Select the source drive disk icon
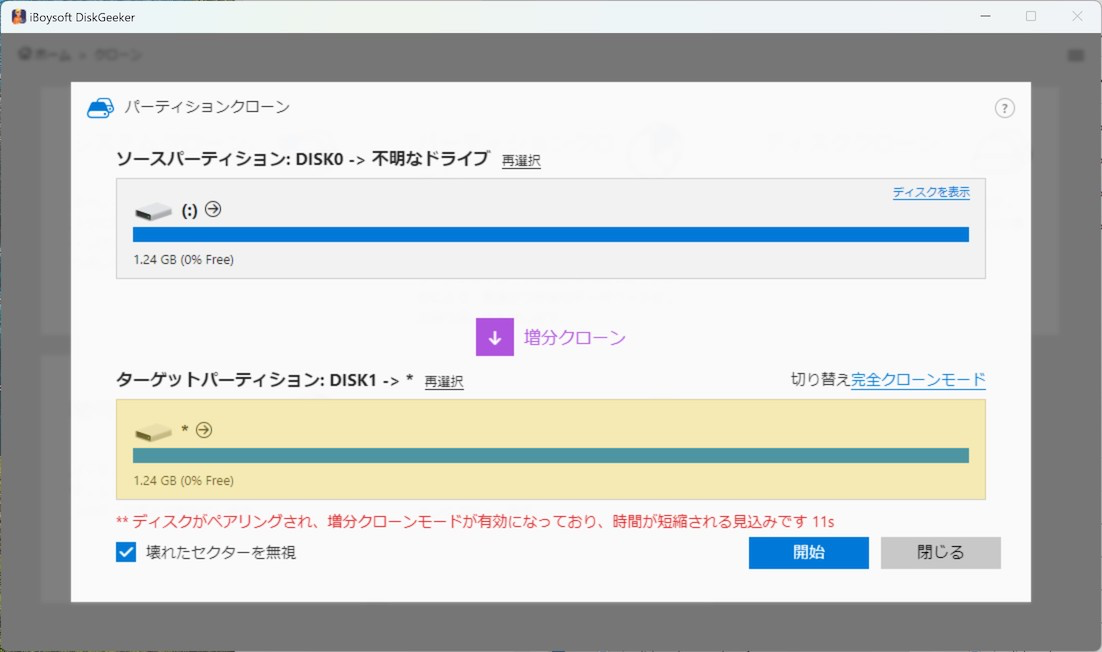The height and width of the screenshot is (652, 1102). coord(153,211)
